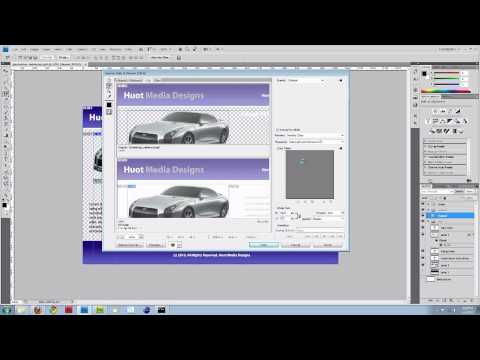Click the Invert adjustment icon
Screen dimensions: 480x360
point(432,131)
